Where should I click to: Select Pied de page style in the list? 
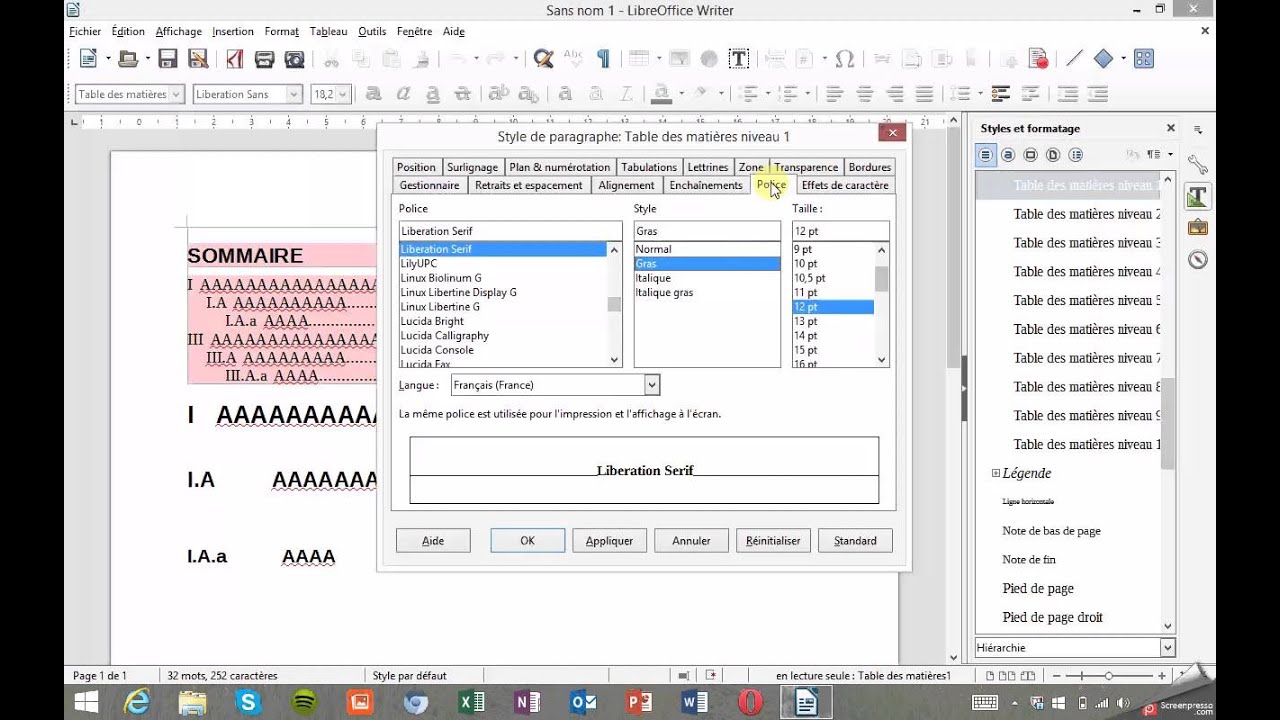tap(1038, 588)
